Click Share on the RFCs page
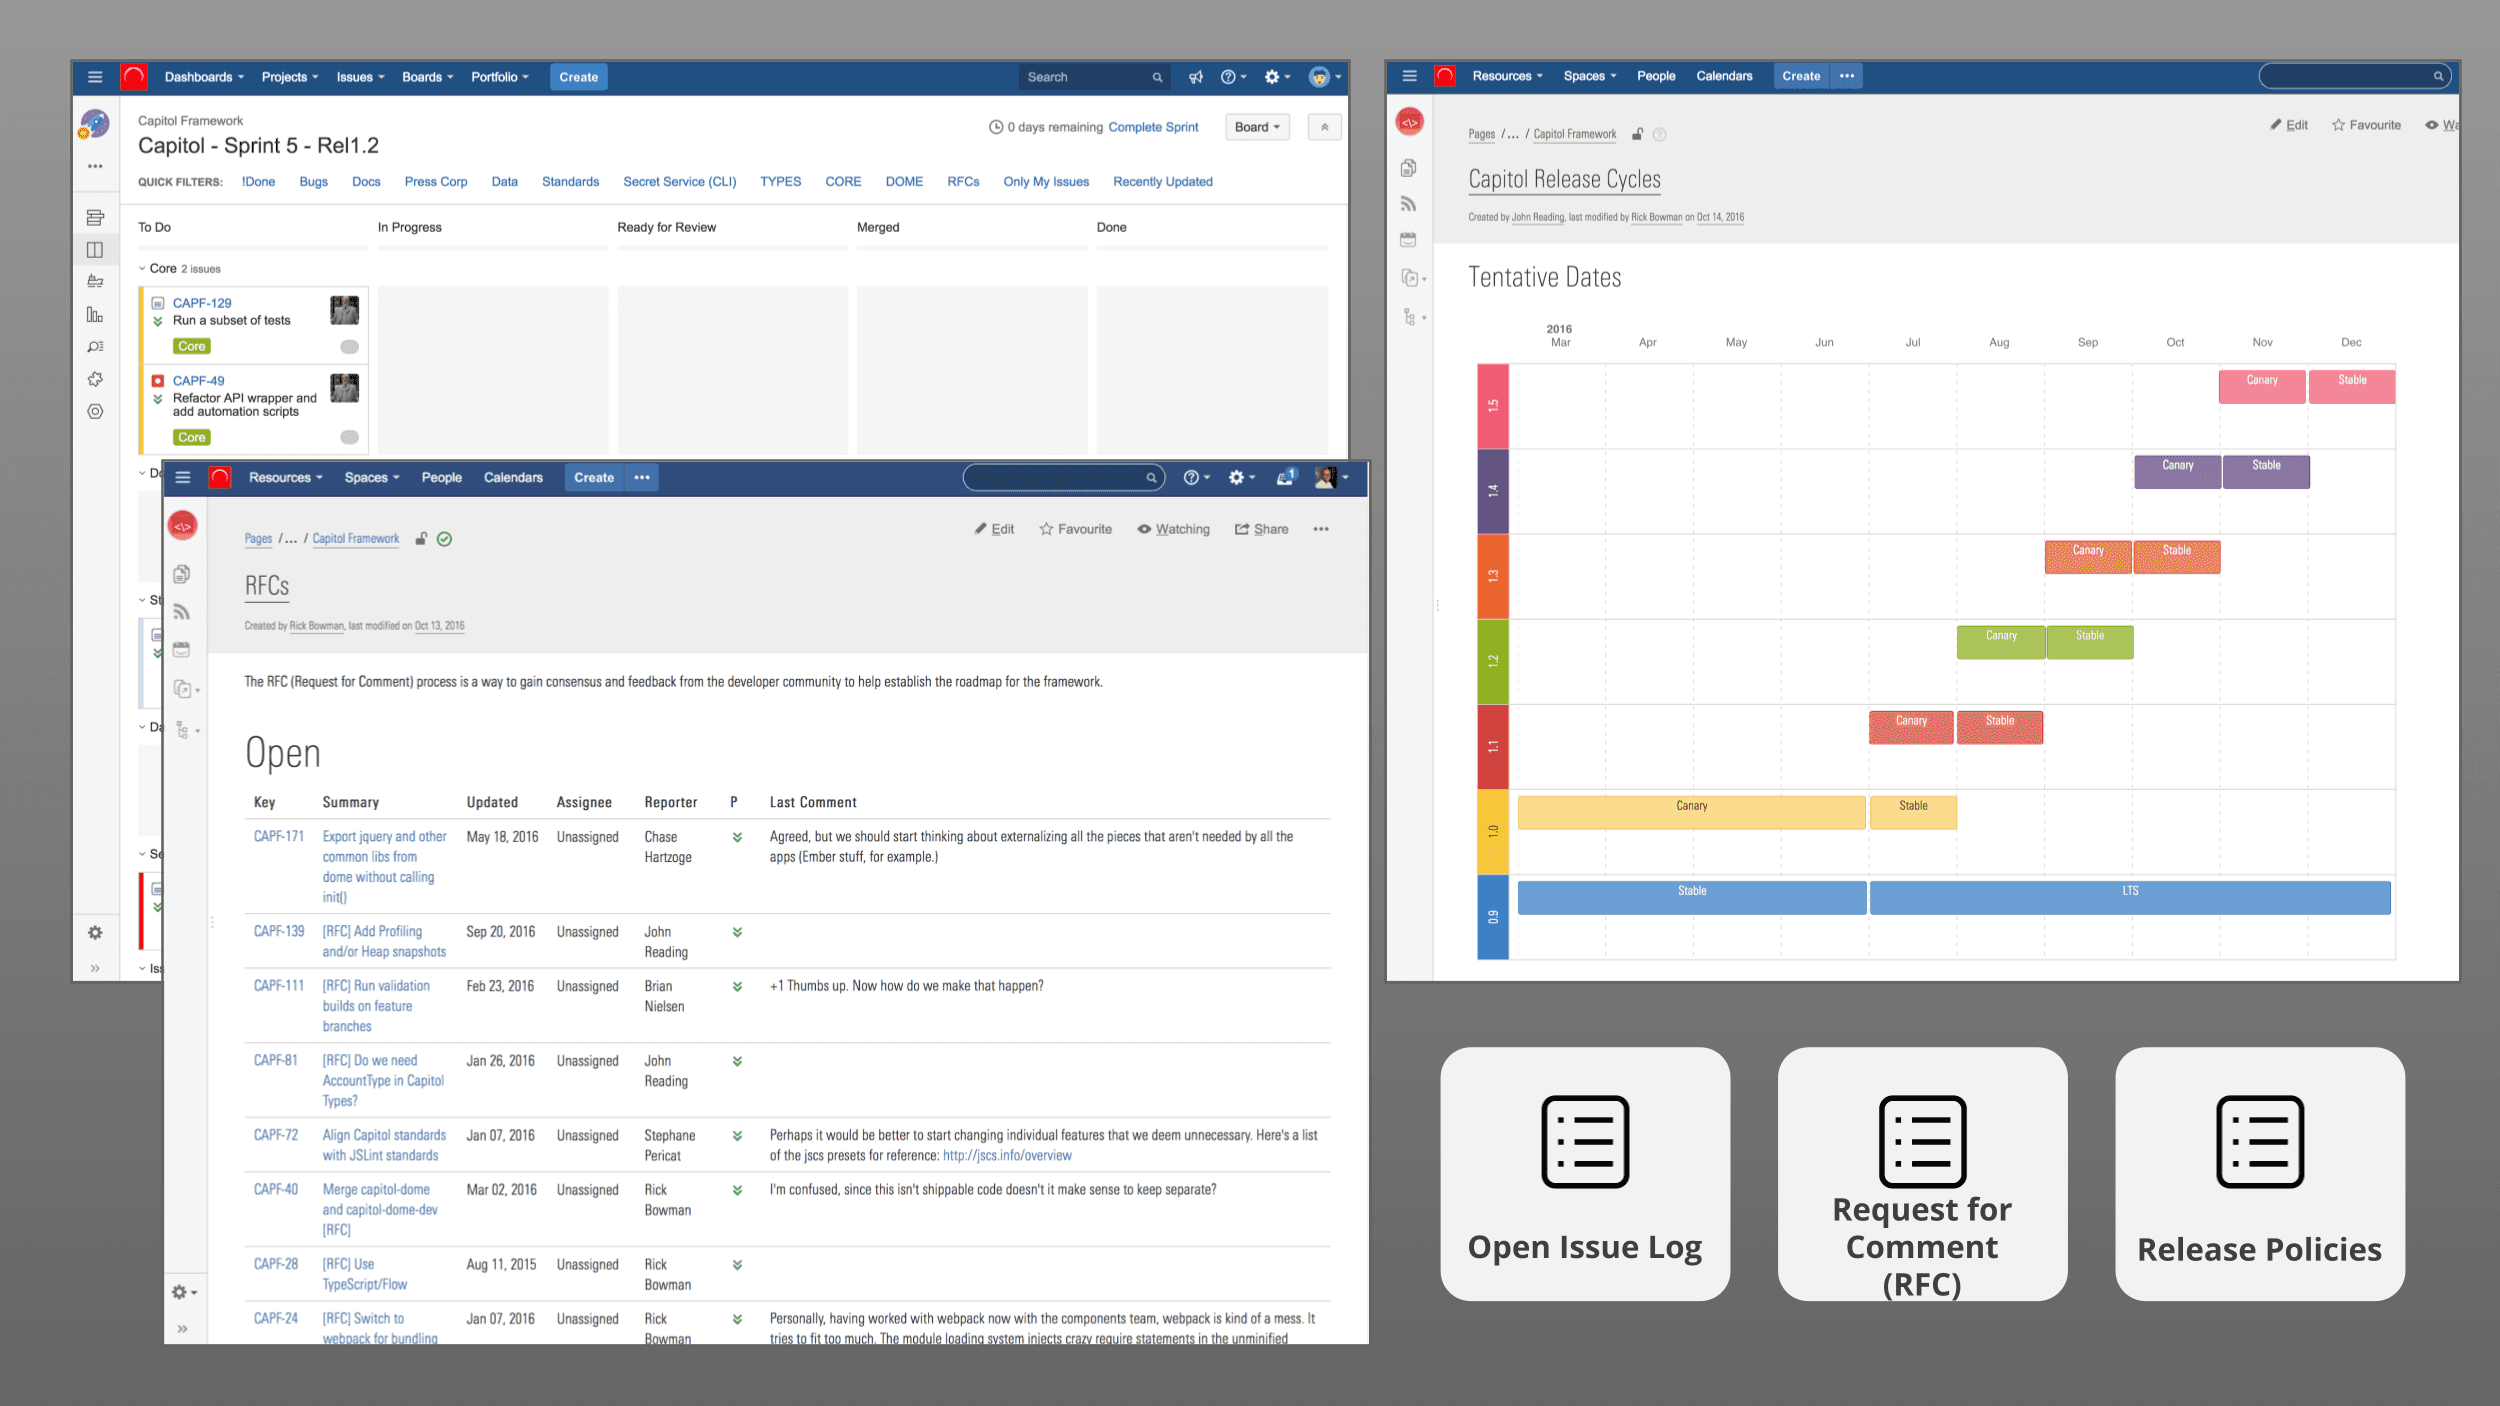Screen dimensions: 2500x1406 1262,529
